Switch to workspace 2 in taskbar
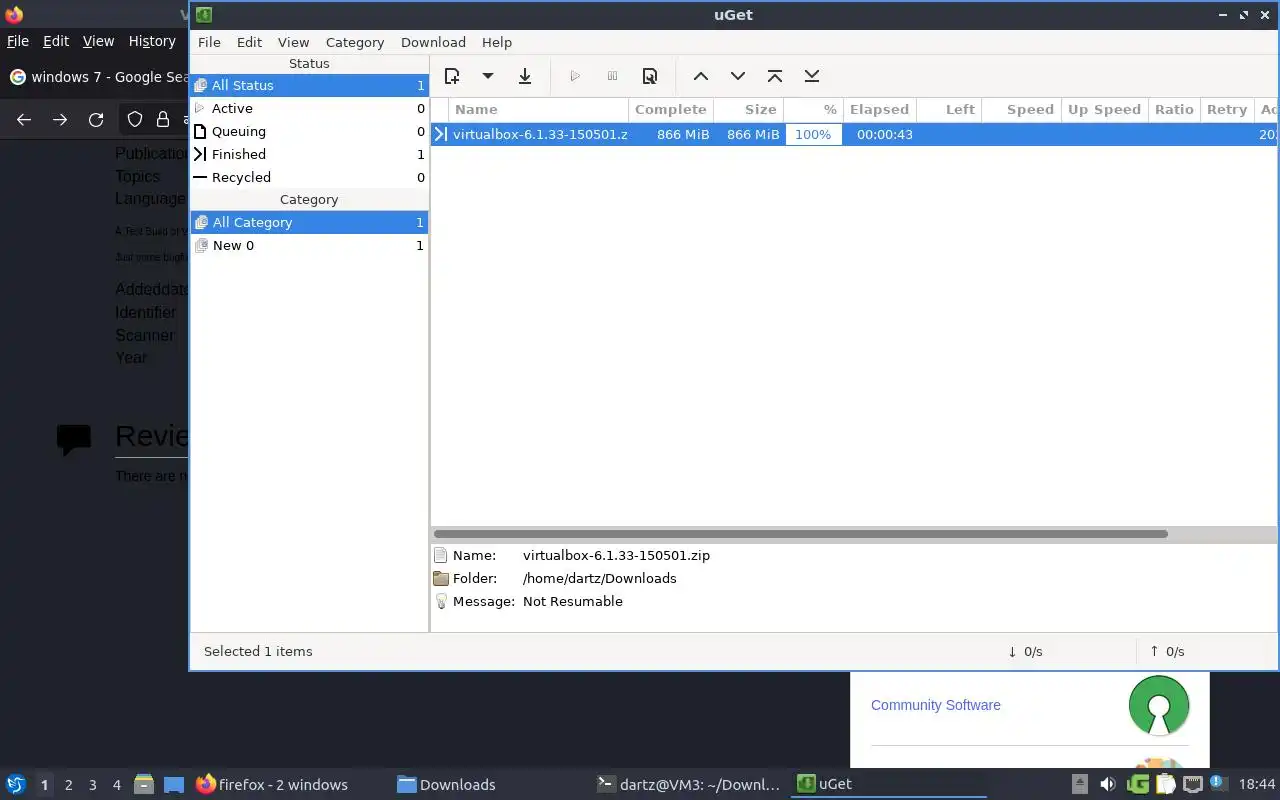 tap(68, 785)
